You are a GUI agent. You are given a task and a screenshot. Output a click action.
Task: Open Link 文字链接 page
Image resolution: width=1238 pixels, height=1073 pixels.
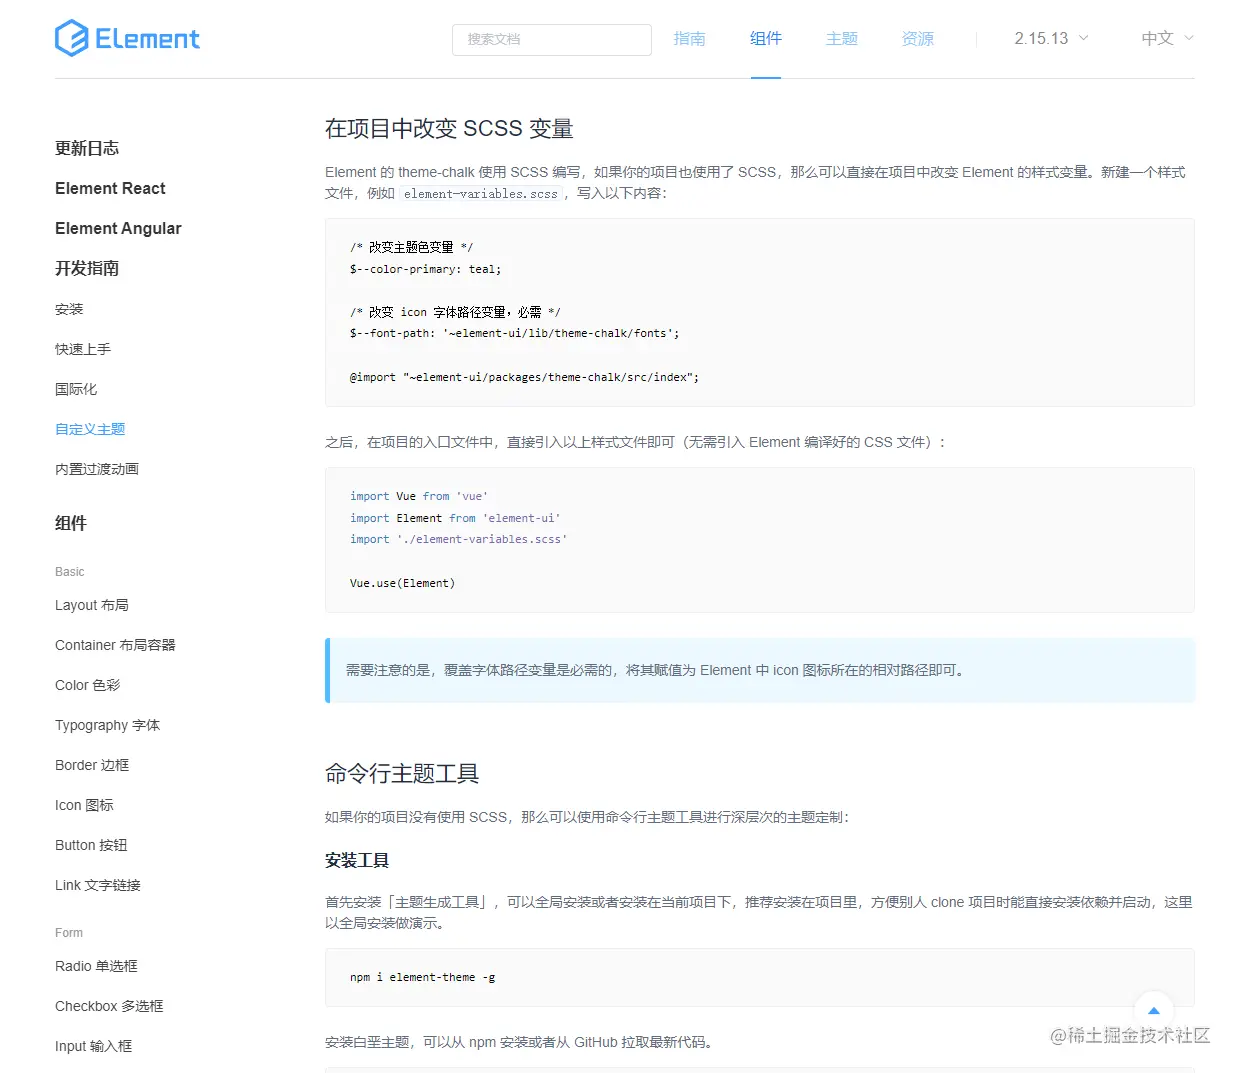click(x=98, y=885)
